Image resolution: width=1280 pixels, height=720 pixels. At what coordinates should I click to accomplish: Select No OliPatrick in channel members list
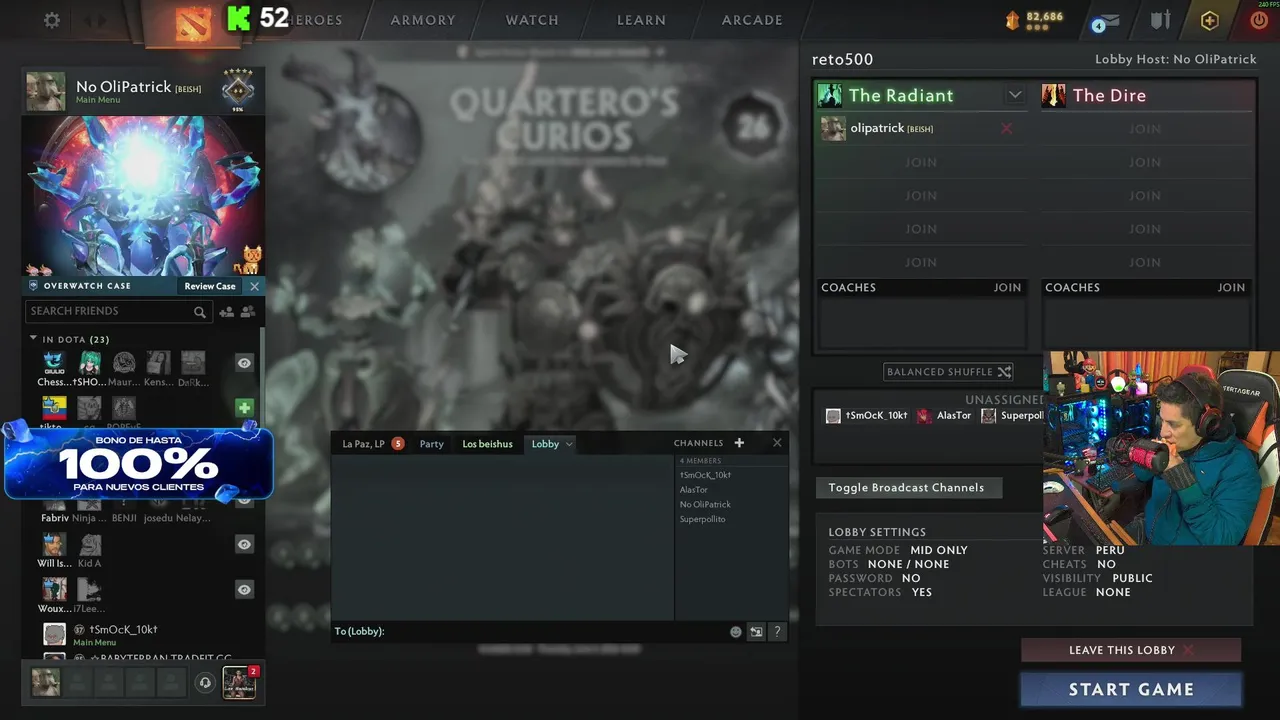(706, 504)
